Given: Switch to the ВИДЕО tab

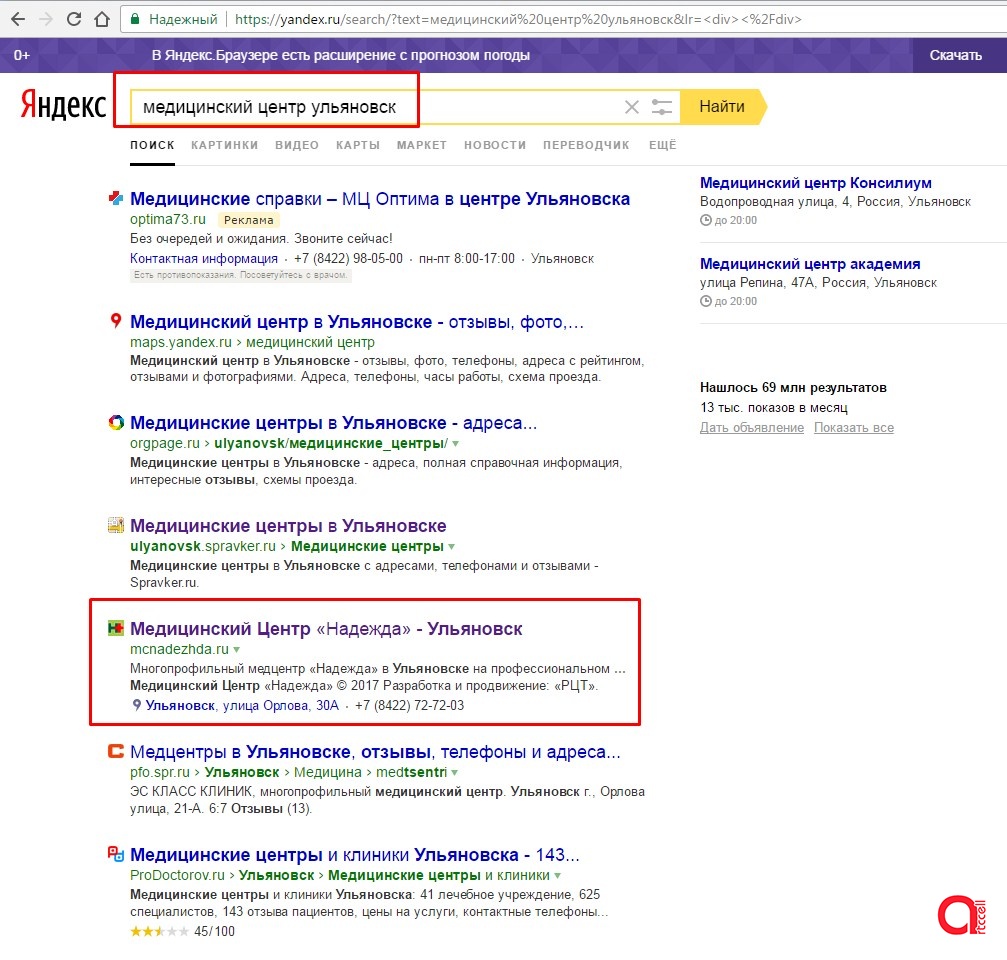Looking at the screenshot, I should [x=297, y=145].
